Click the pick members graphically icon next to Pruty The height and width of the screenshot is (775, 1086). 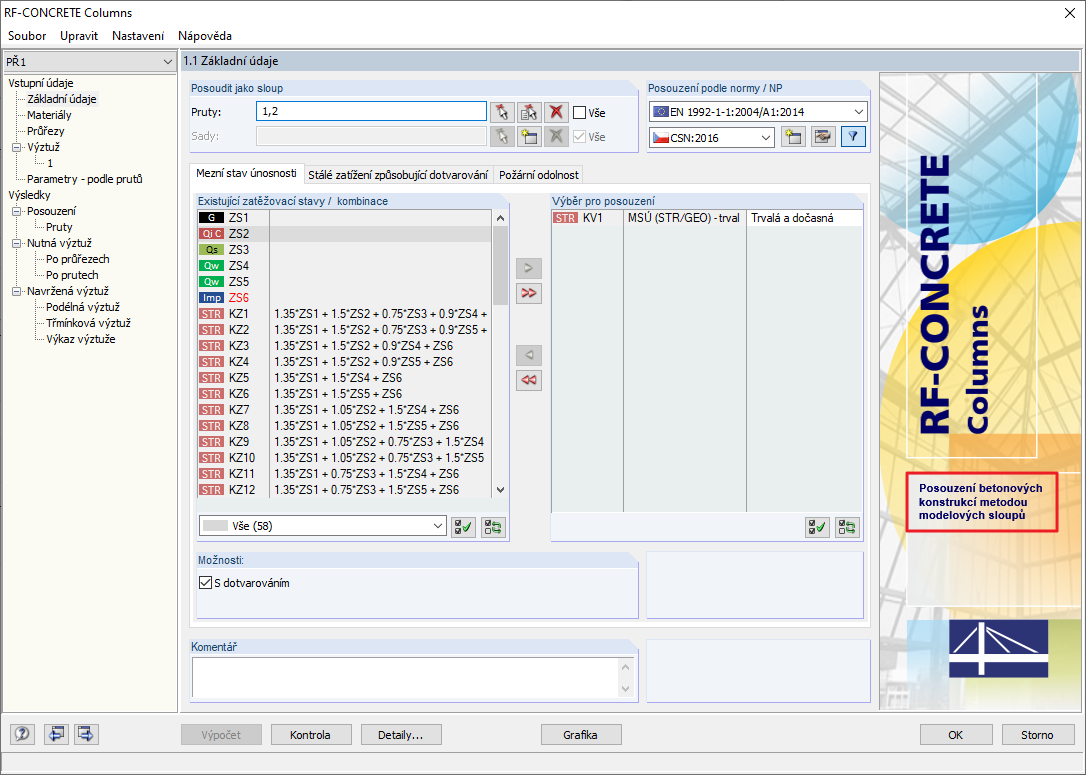[502, 112]
